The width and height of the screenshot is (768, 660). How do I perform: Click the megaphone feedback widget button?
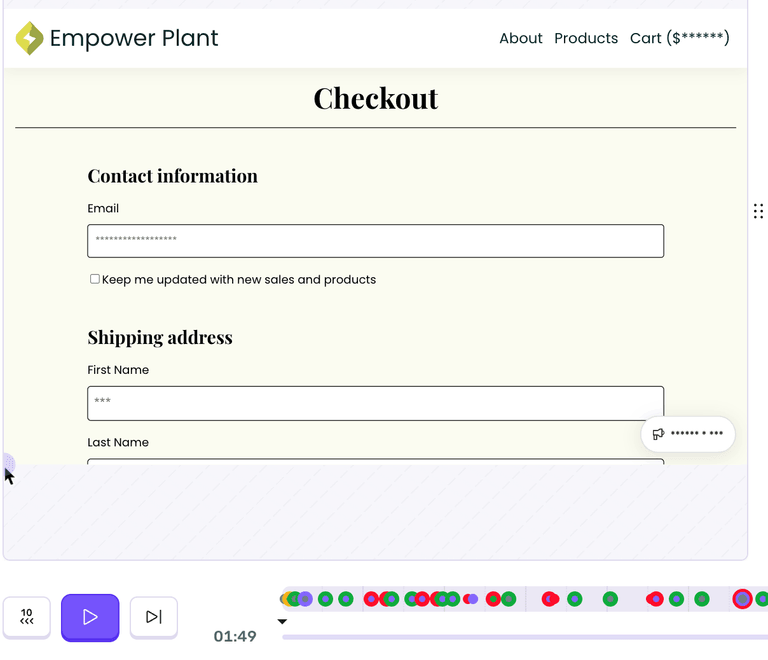click(688, 434)
